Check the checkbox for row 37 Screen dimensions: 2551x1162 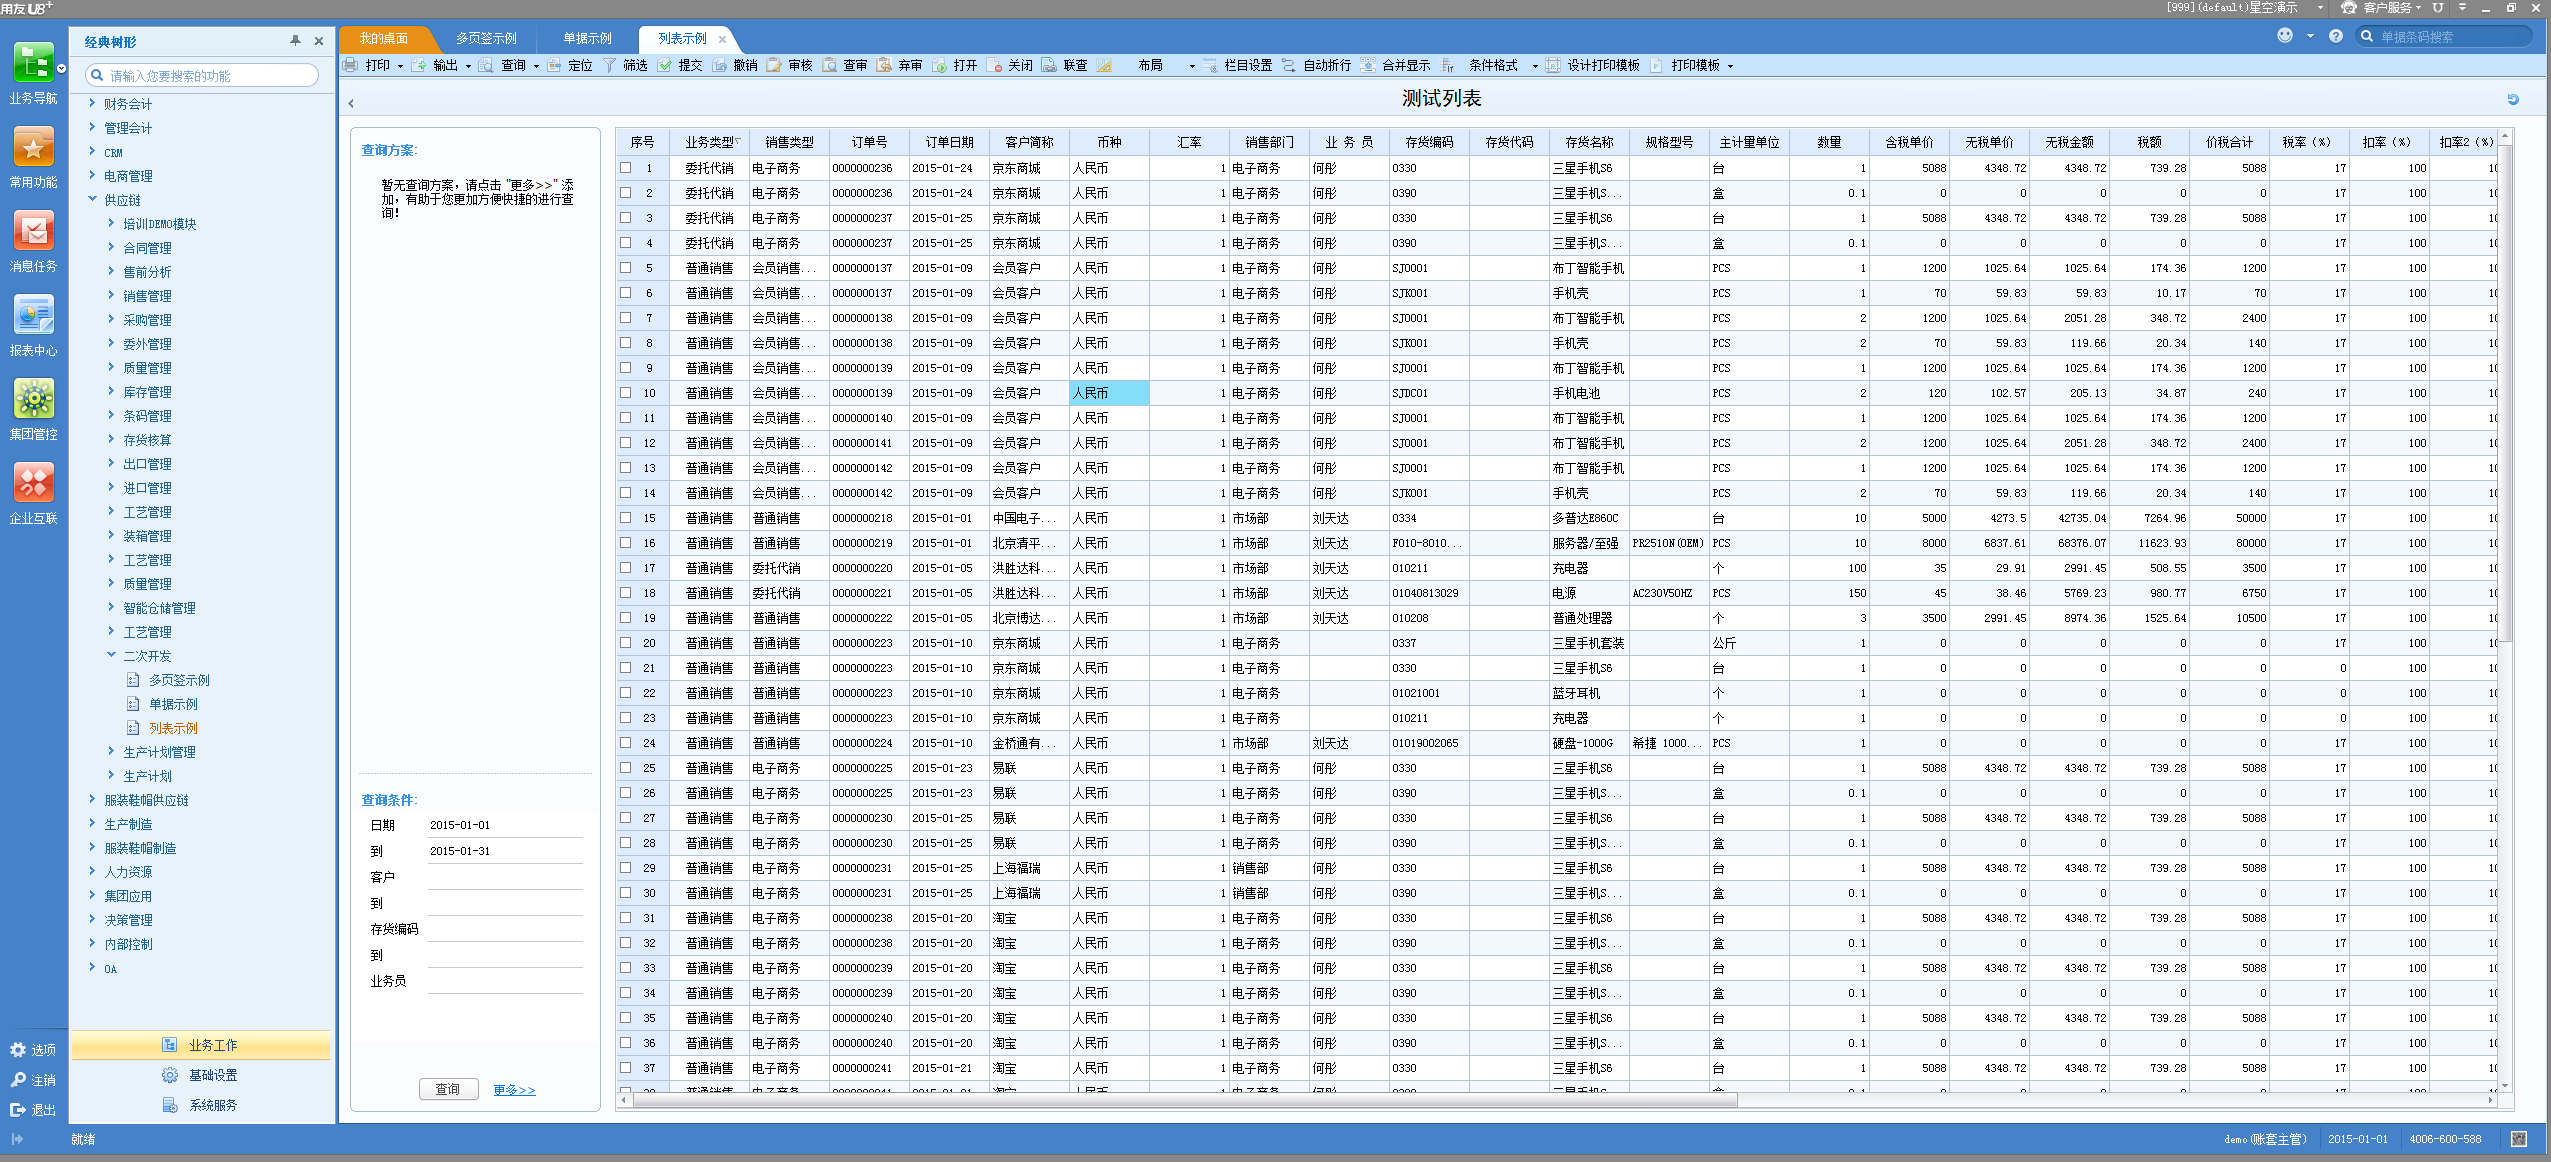pyautogui.click(x=626, y=1068)
